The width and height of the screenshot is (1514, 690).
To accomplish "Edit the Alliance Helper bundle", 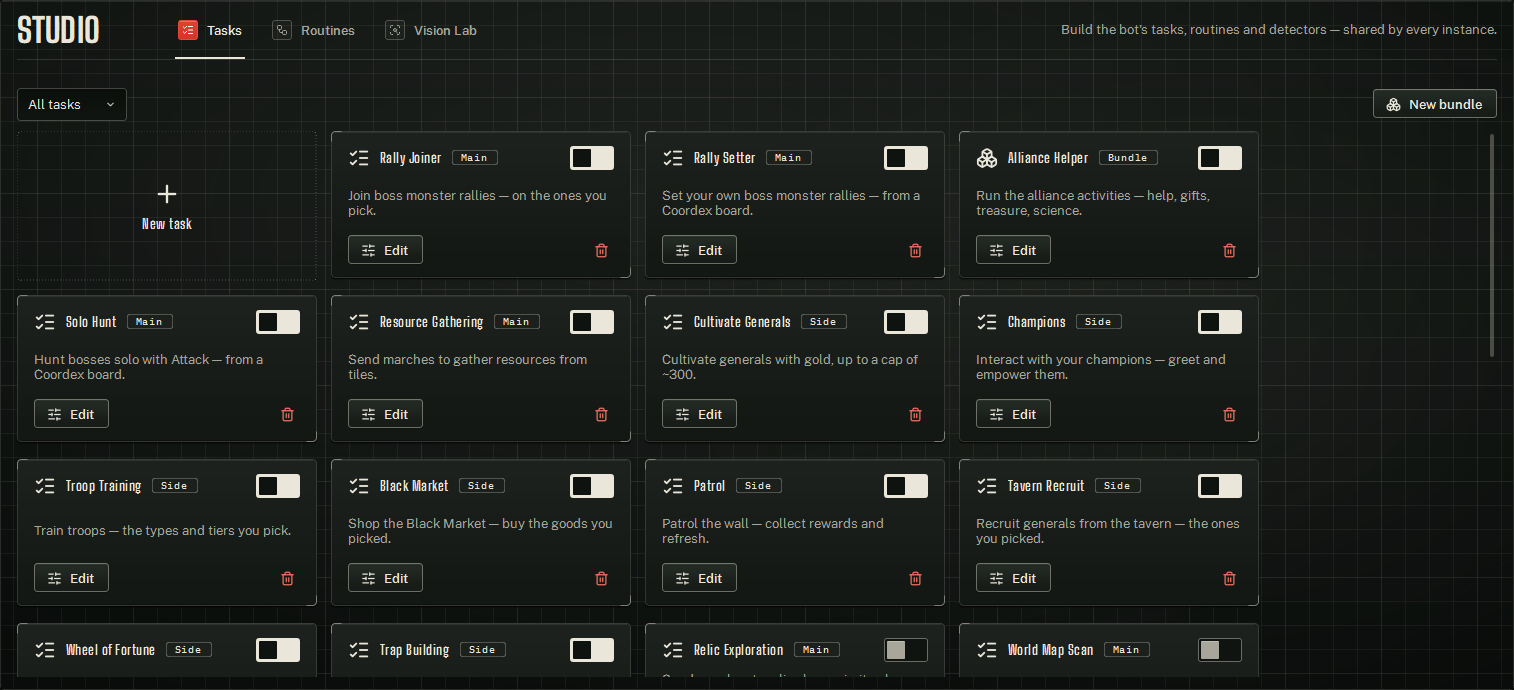I will click(x=1013, y=250).
